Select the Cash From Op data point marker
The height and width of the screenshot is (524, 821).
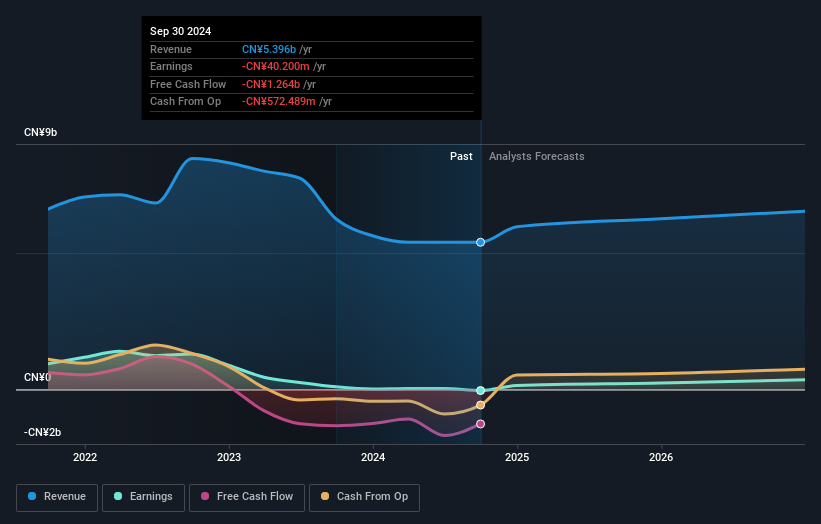pos(480,405)
